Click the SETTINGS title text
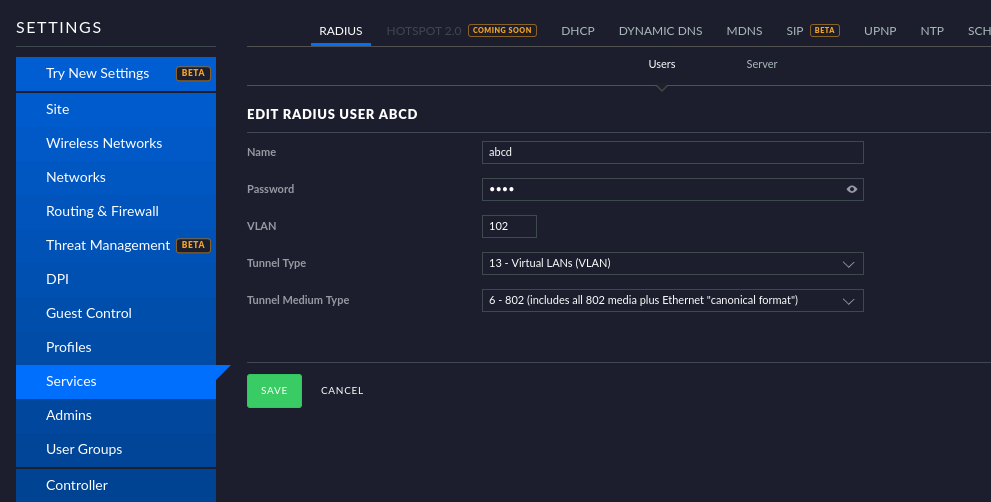991x502 pixels. point(59,28)
